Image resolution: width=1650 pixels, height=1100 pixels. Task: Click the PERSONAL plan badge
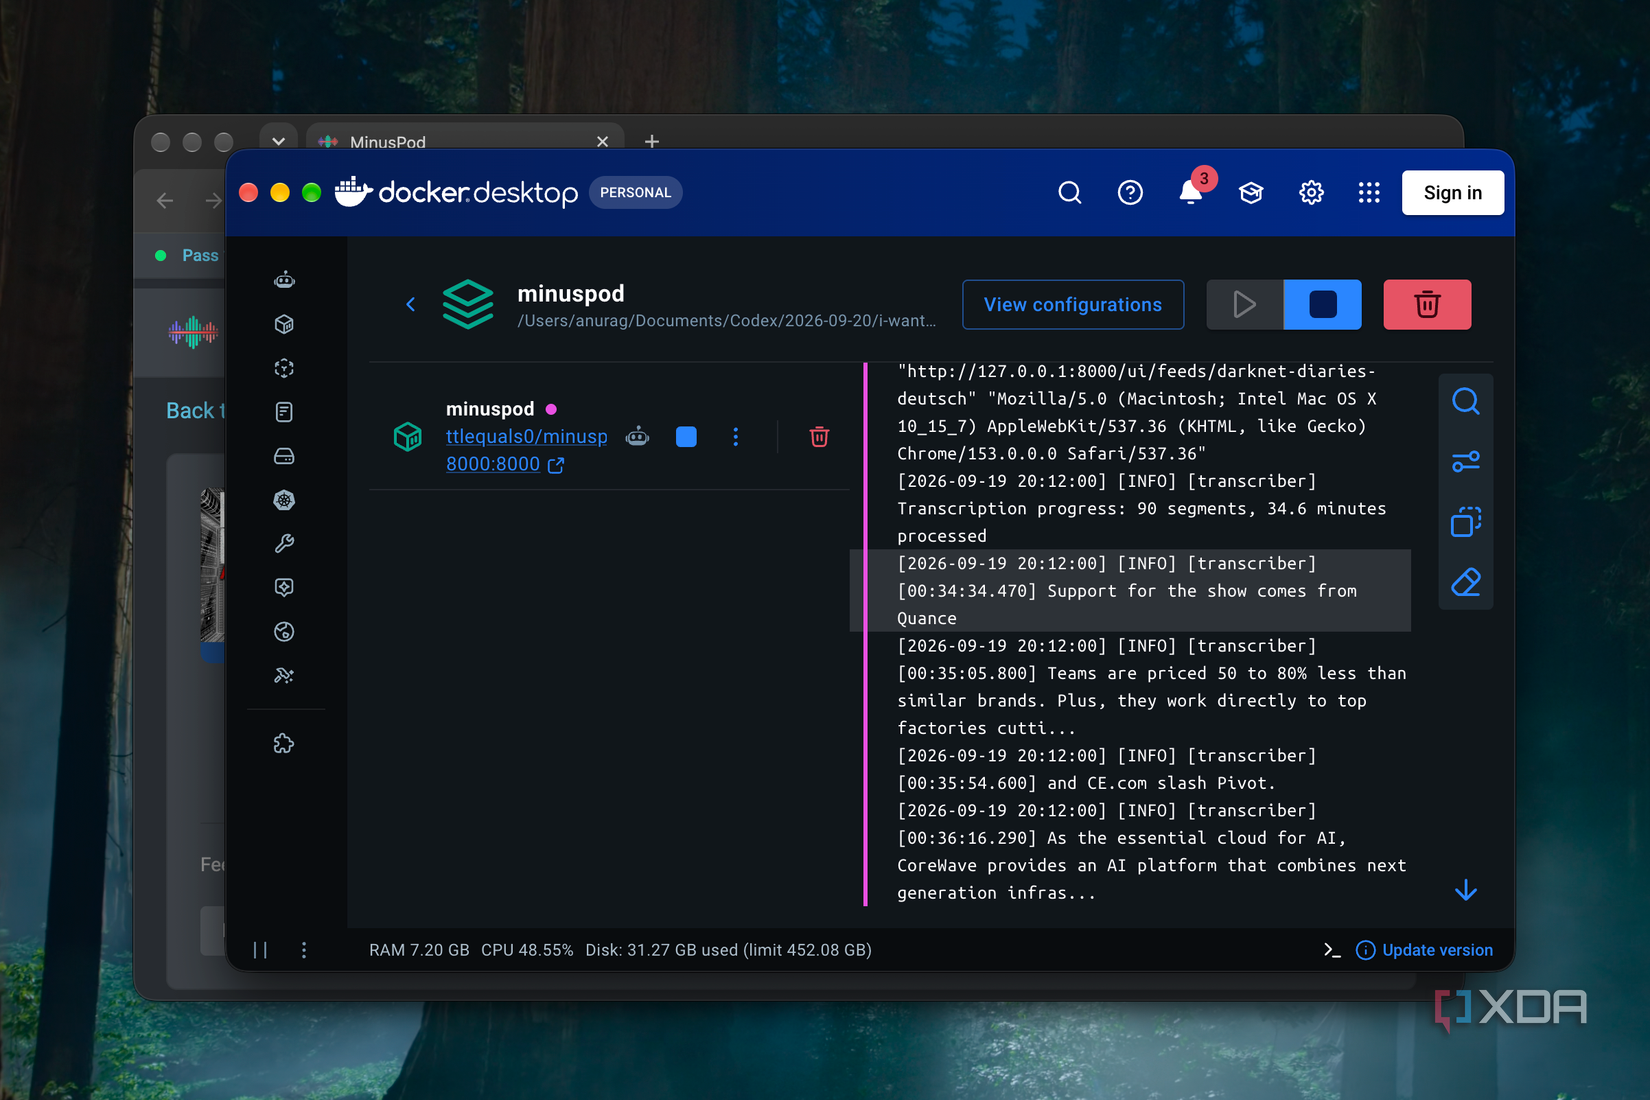[x=636, y=193]
